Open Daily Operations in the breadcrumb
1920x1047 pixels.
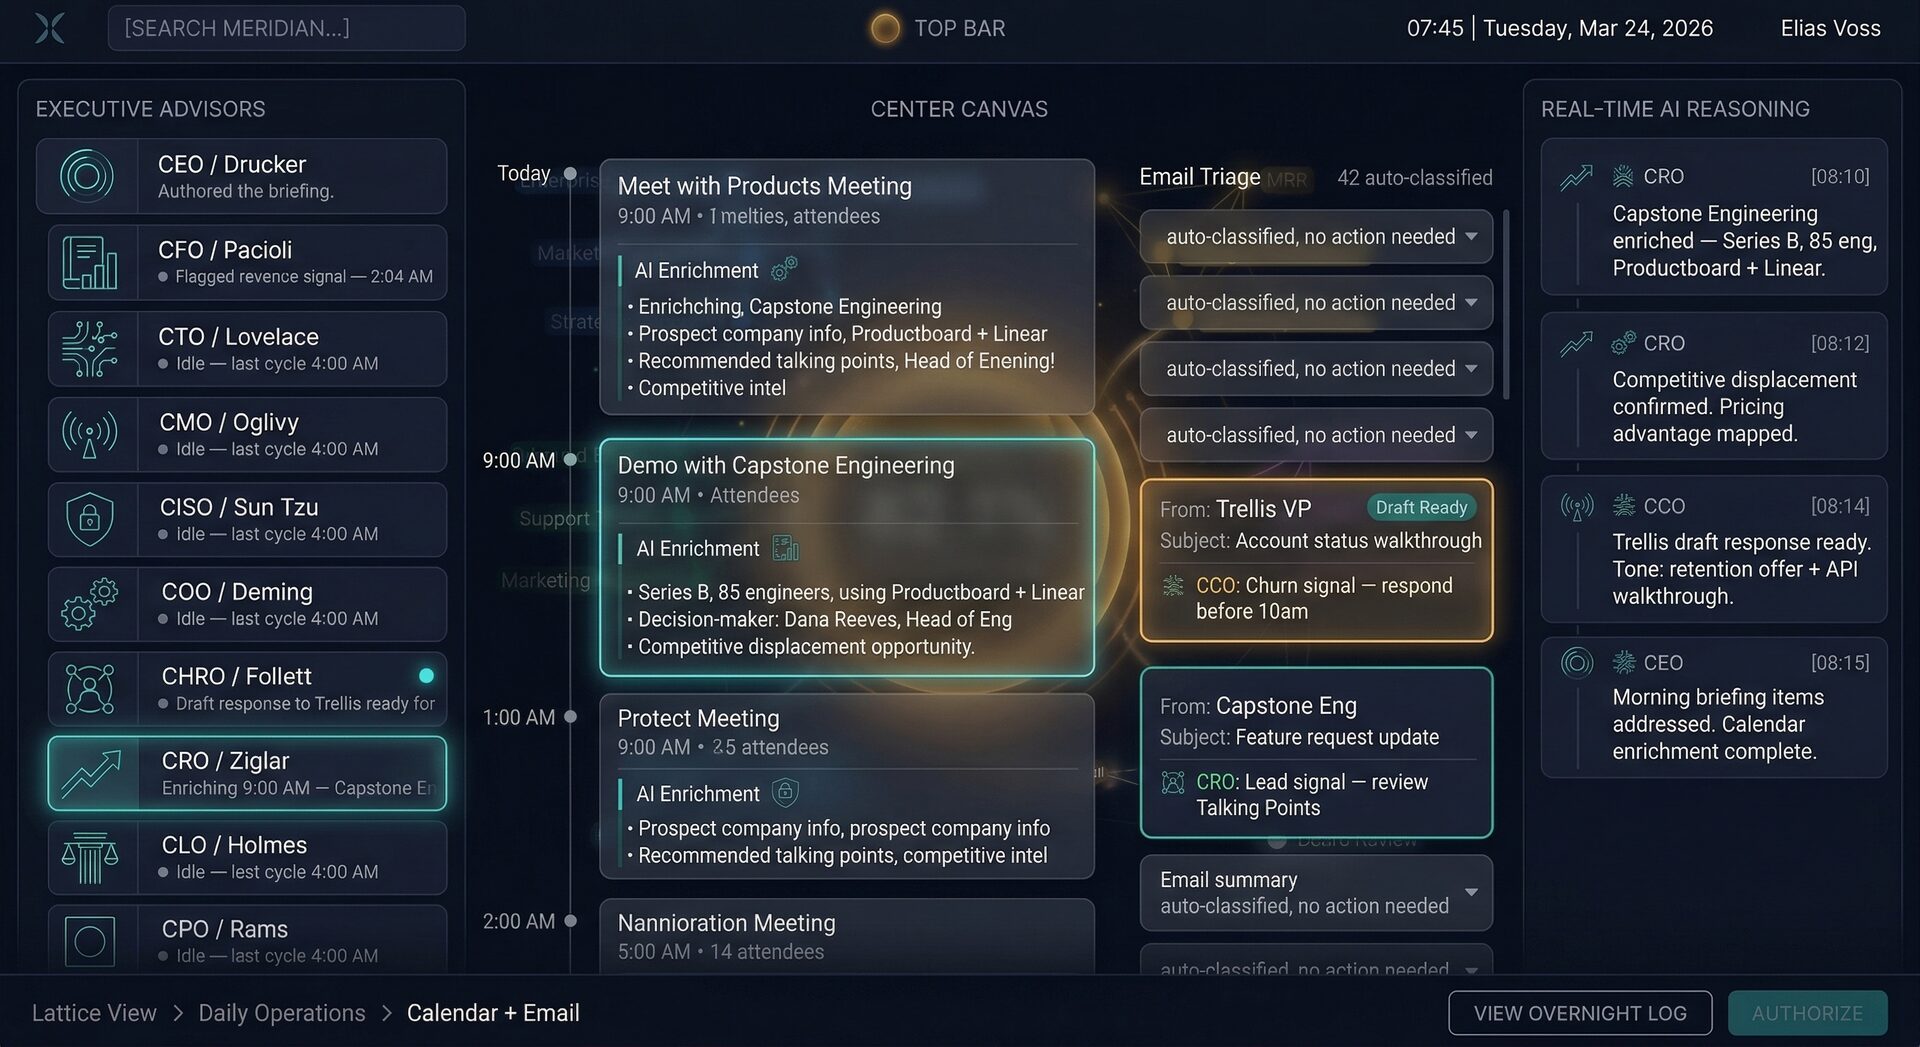coord(281,1013)
